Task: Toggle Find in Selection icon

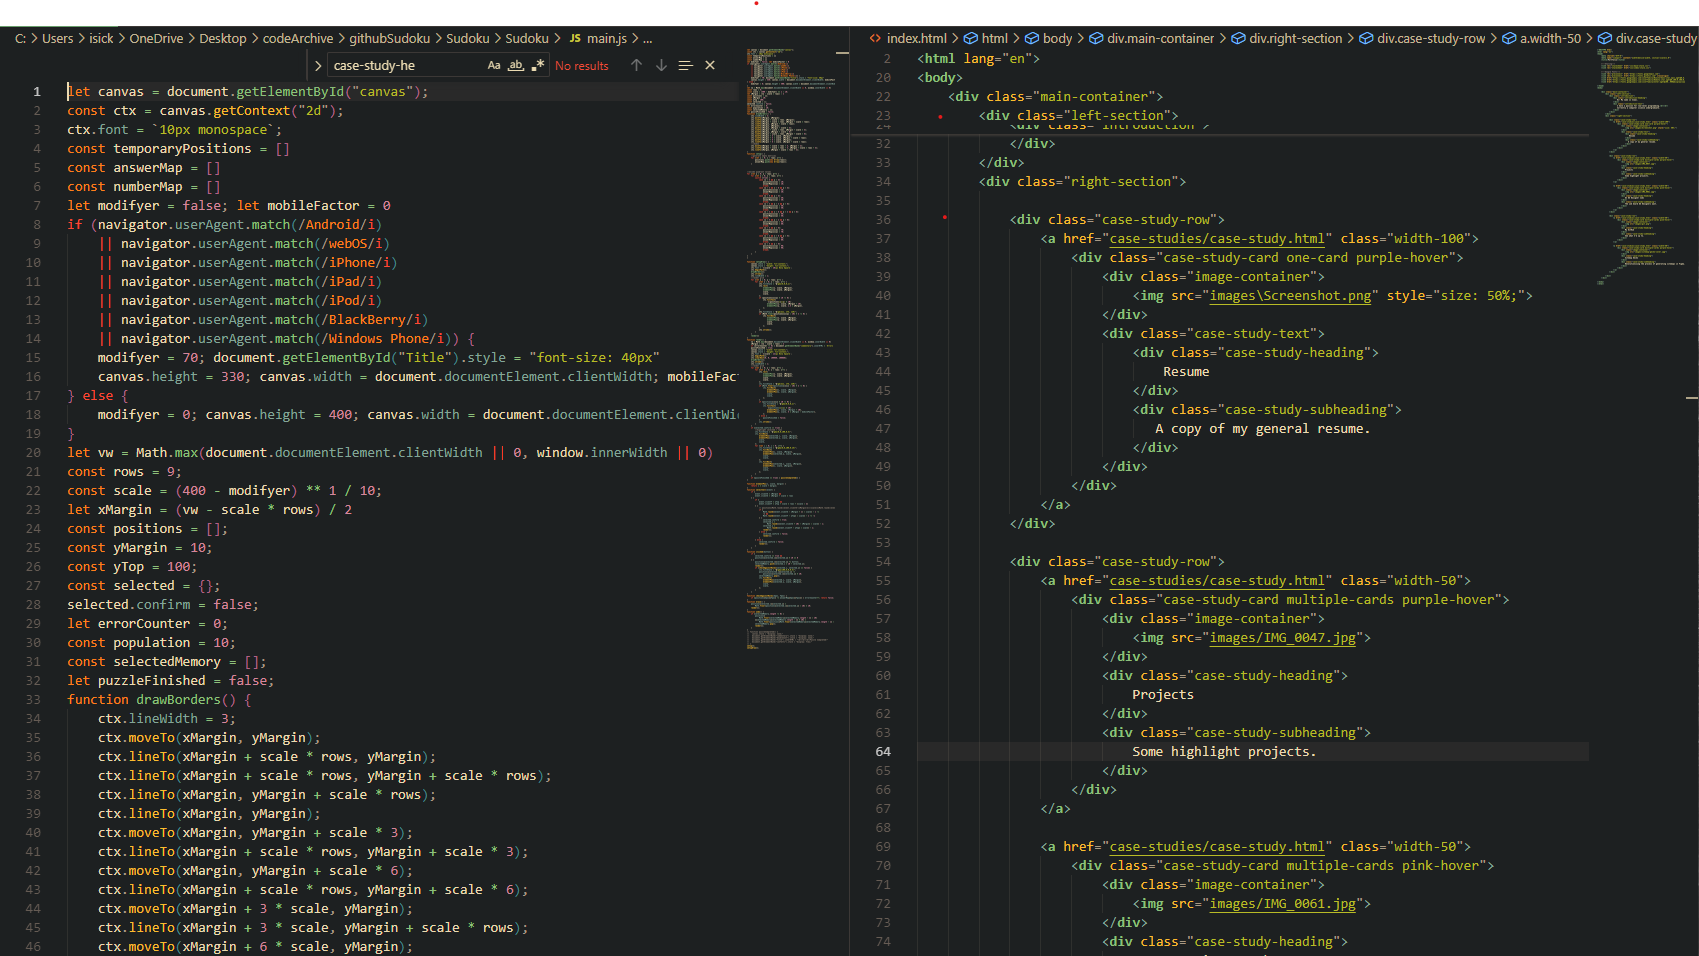Action: [x=685, y=65]
